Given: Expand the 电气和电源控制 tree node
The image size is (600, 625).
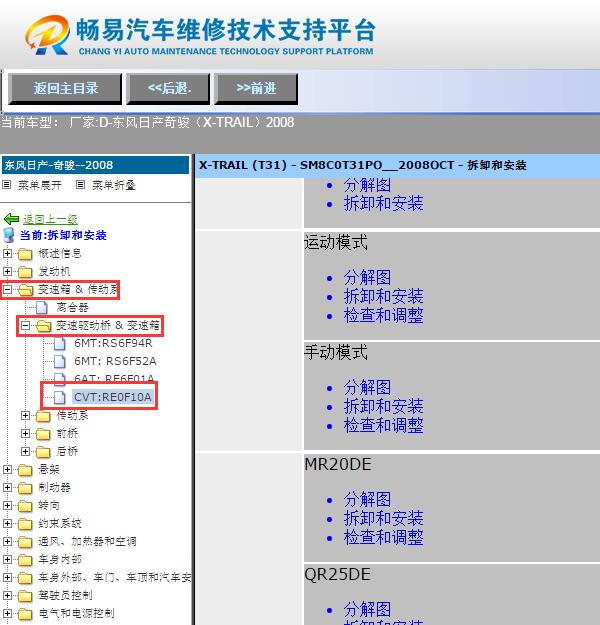Looking at the screenshot, I should coord(7,613).
